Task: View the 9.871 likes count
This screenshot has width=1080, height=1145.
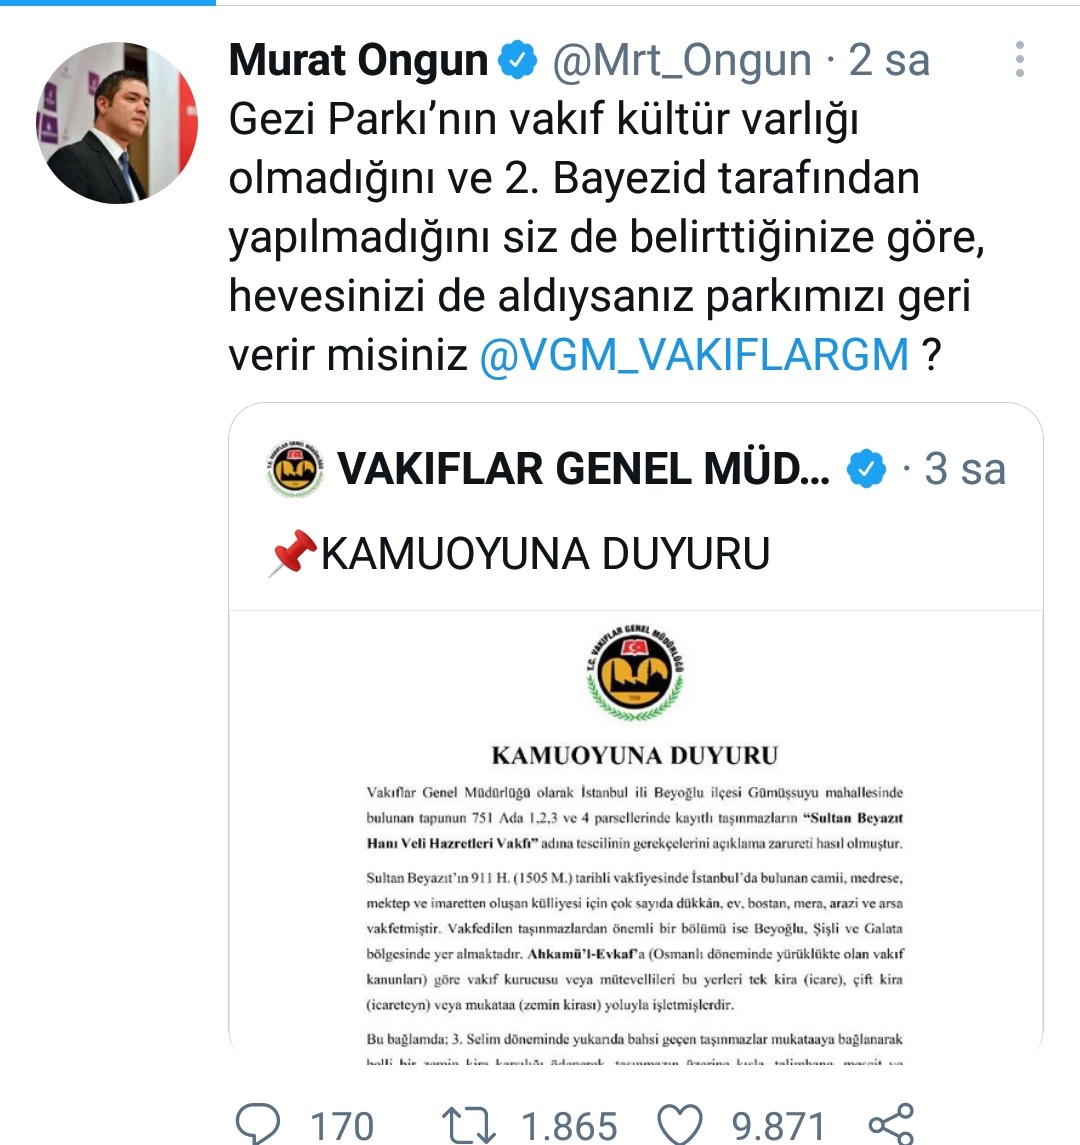Action: 778,1125
